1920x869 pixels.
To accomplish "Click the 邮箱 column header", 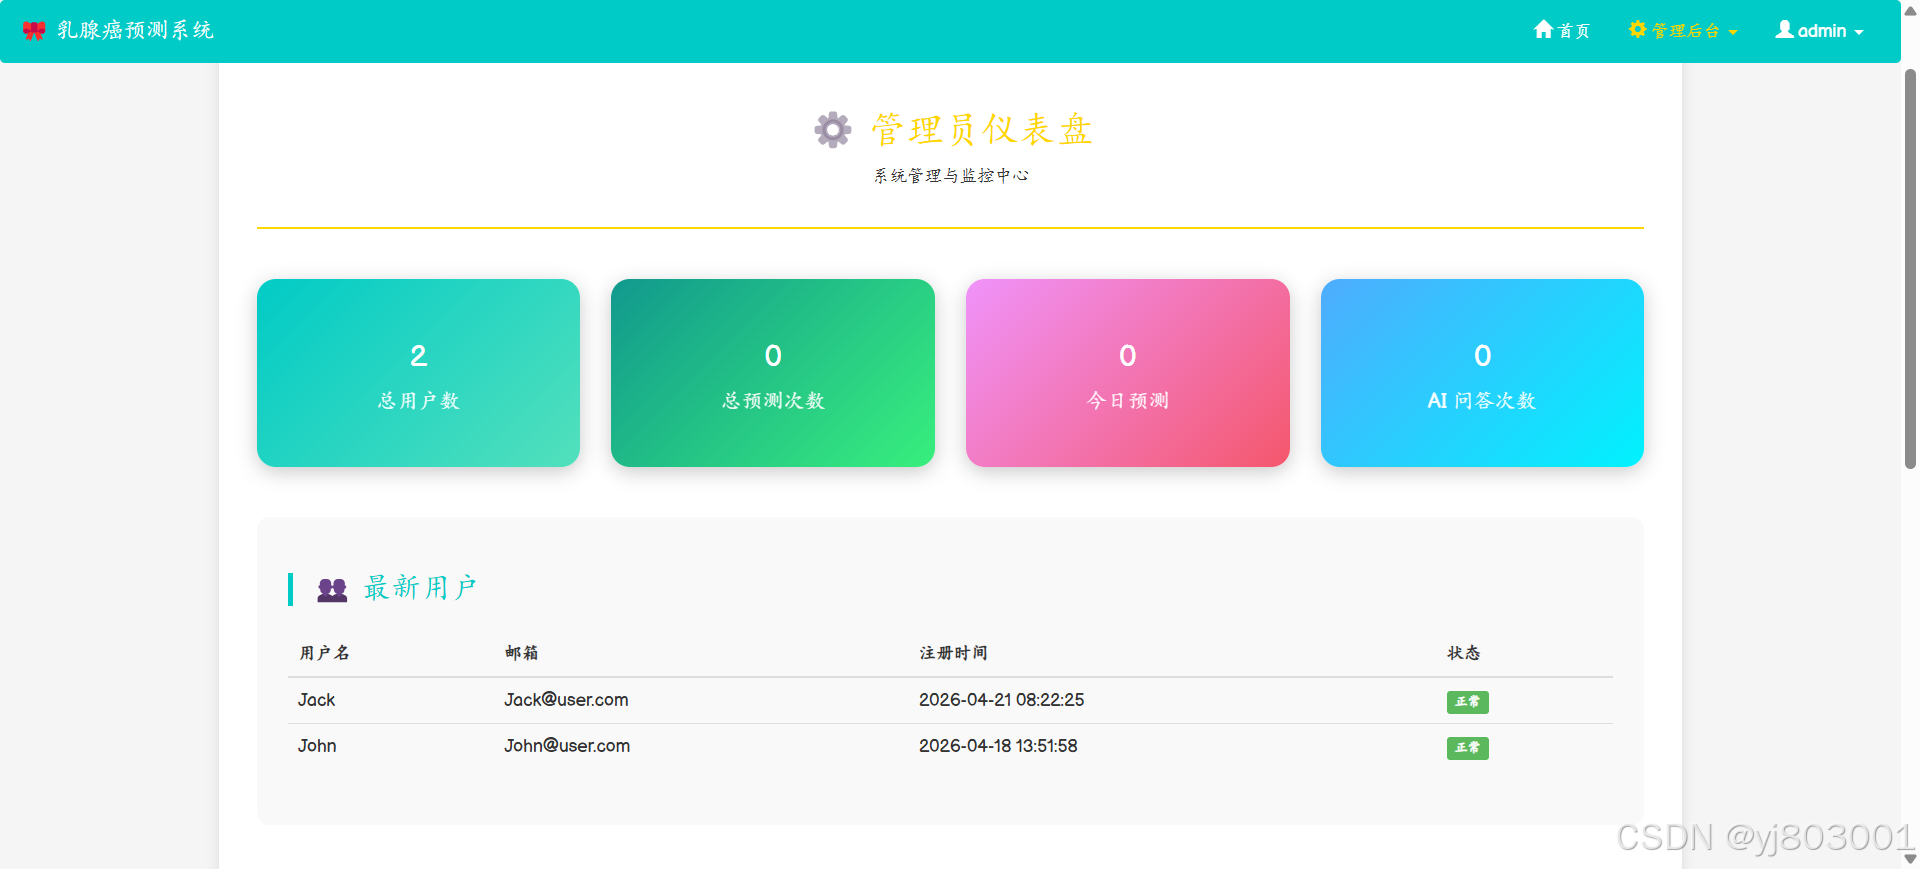I will click(x=522, y=653).
